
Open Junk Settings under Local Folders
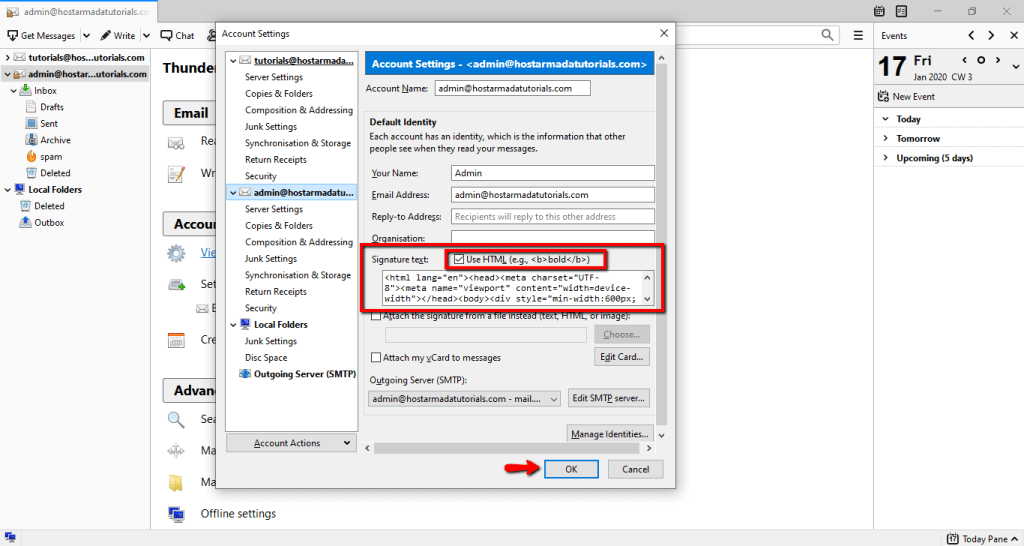[270, 341]
